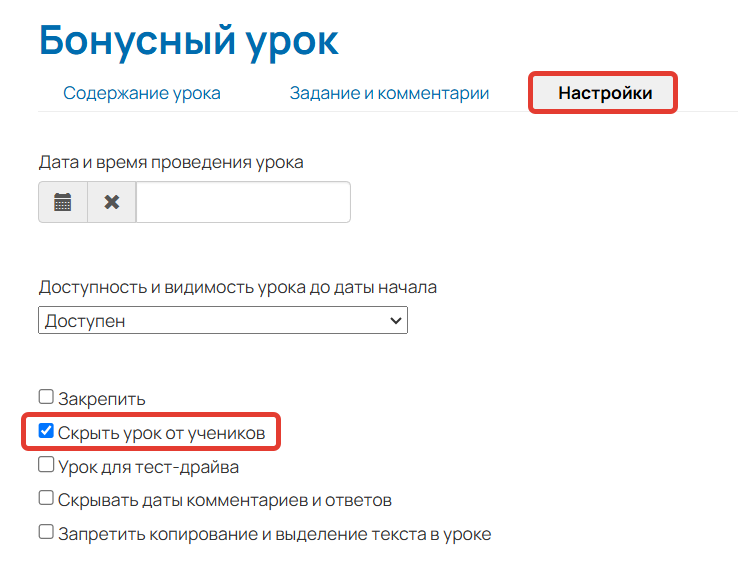Enable the Закрепить checkbox
The width and height of the screenshot is (738, 571).
pos(46,397)
